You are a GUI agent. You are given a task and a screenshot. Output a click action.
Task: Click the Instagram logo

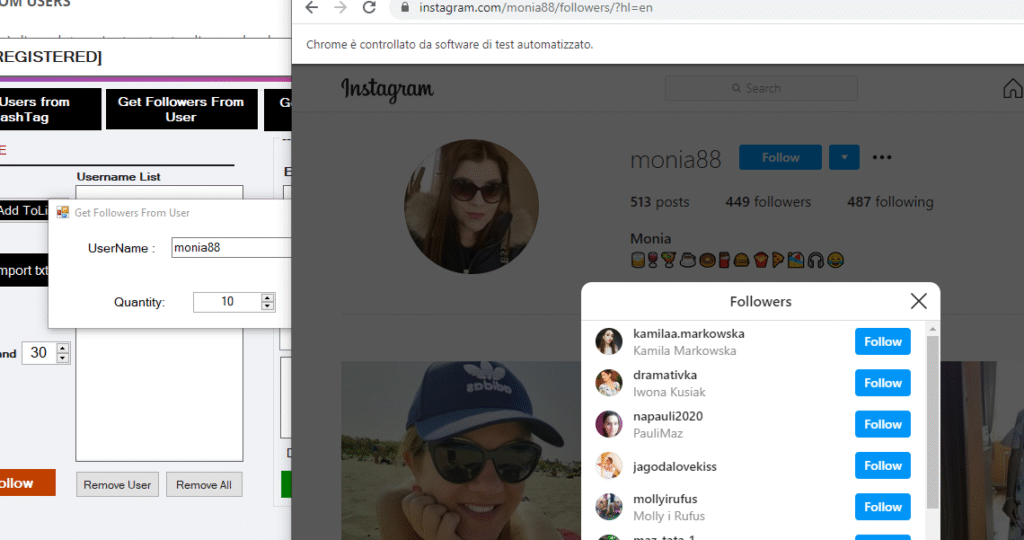(387, 89)
